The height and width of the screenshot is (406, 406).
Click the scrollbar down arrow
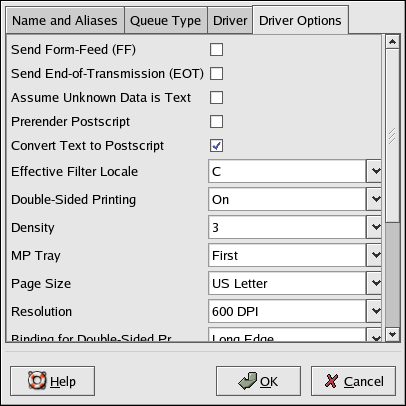(392, 334)
